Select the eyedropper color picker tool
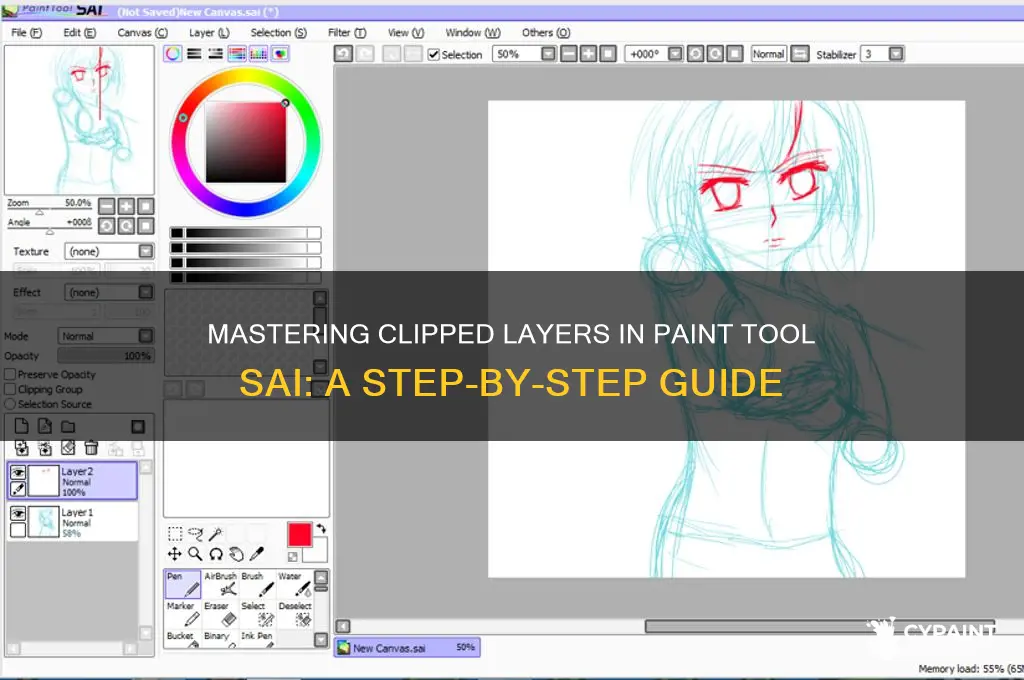This screenshot has width=1024, height=680. click(x=257, y=554)
